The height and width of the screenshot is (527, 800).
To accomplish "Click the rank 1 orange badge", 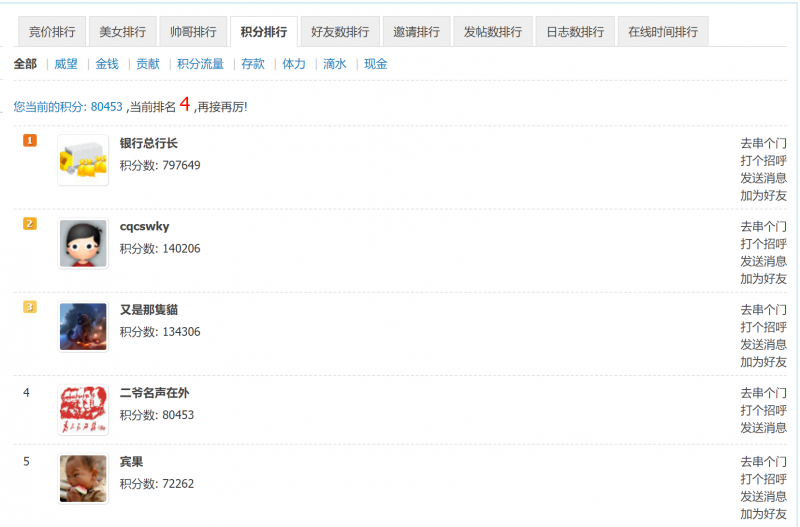I will tap(30, 140).
